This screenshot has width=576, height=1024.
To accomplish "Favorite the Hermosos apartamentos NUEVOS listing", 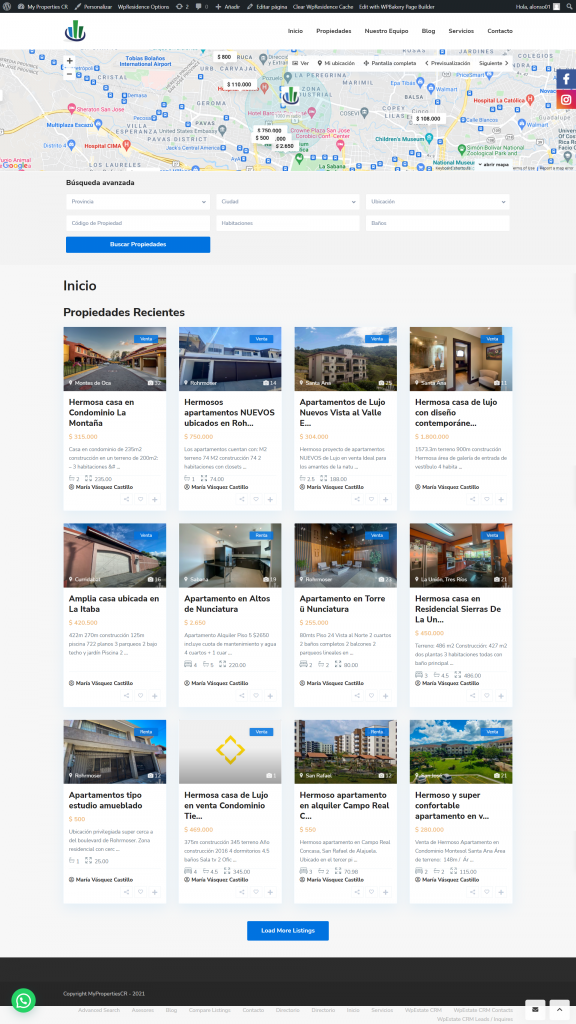I will (256, 500).
